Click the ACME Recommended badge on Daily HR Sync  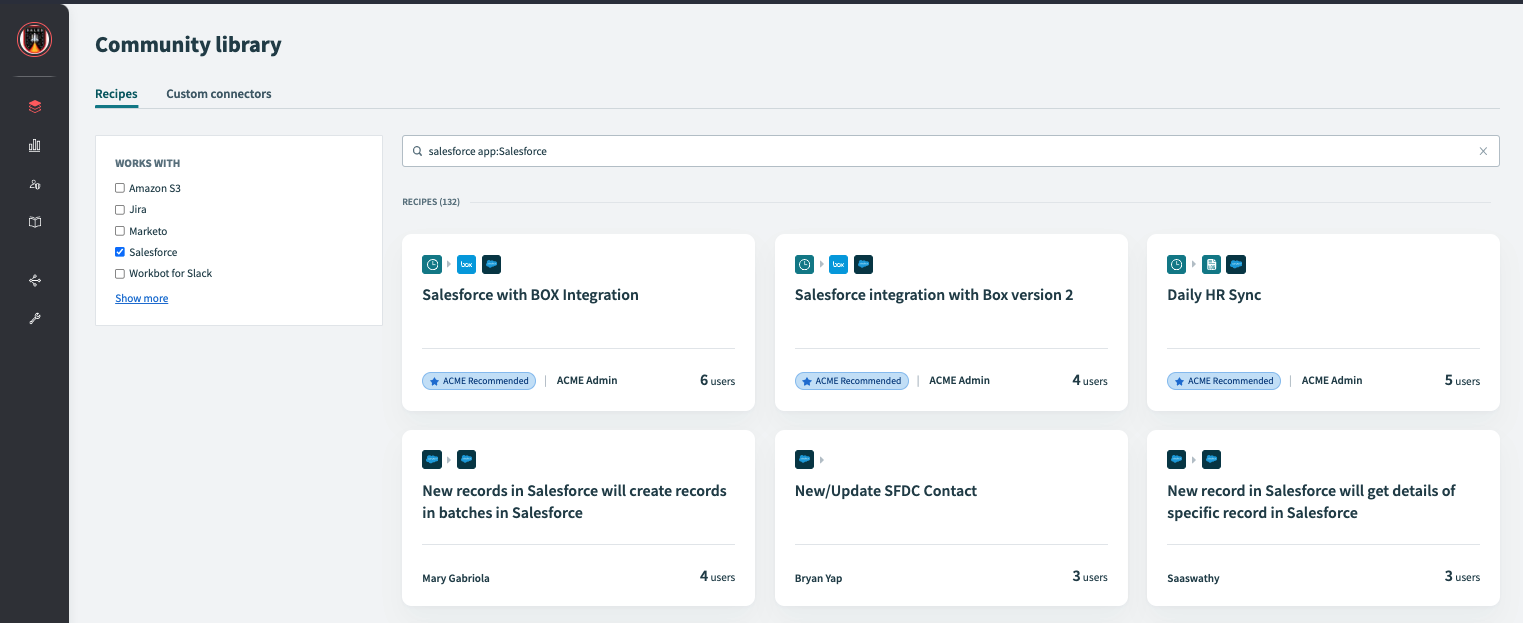click(x=1223, y=380)
